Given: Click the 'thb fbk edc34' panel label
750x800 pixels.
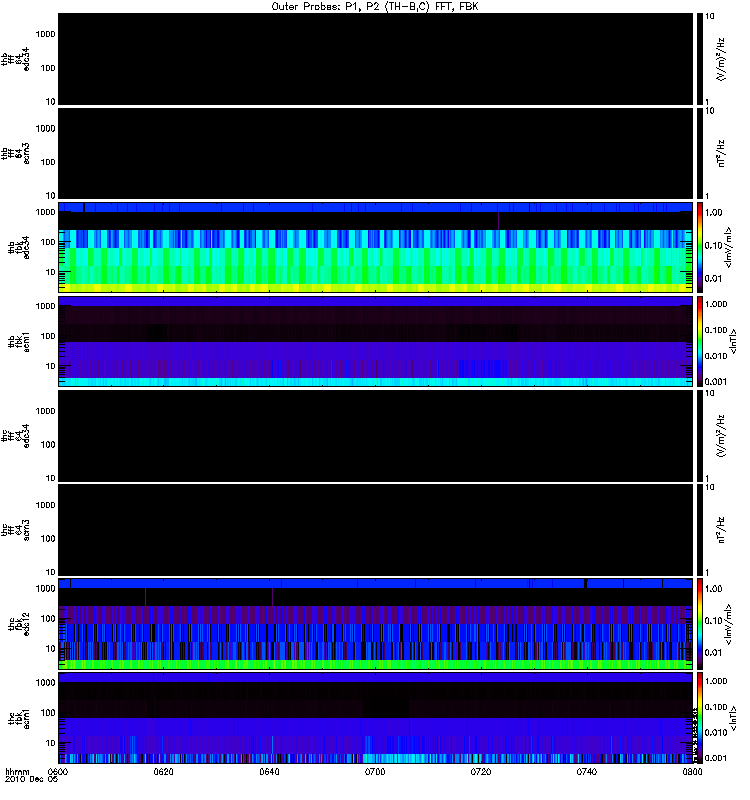Looking at the screenshot, I should [19, 247].
